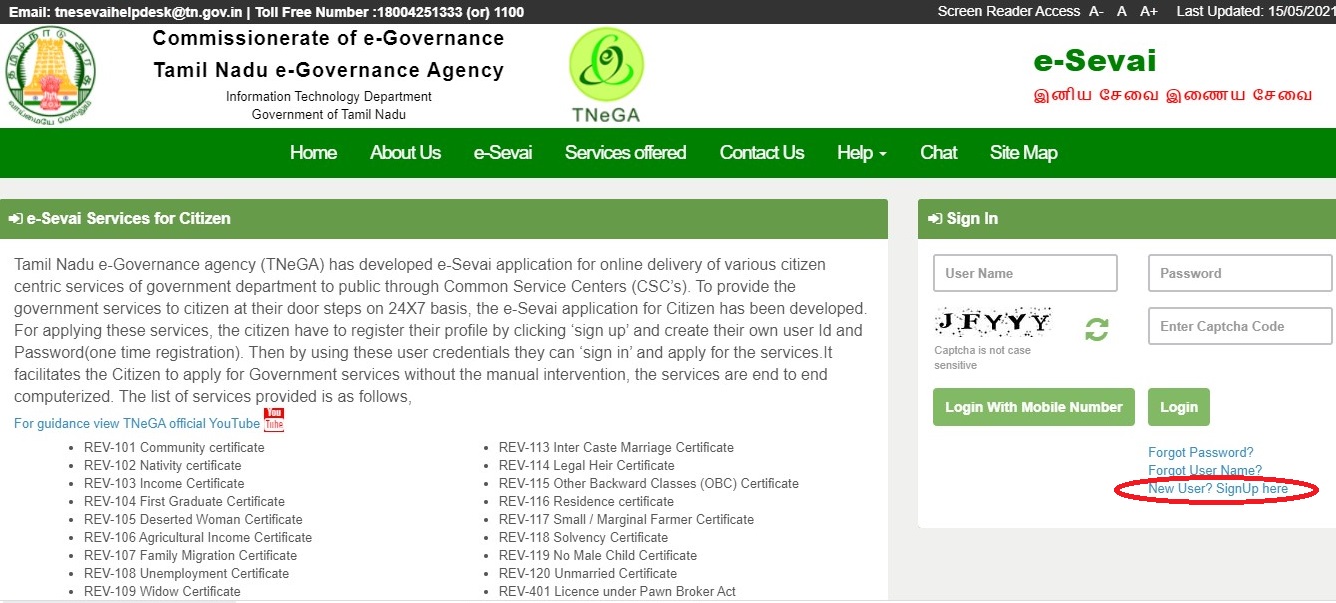Select REV-106 Agricultural Income Certificate
This screenshot has width=1336, height=603.
pyautogui.click(x=198, y=538)
